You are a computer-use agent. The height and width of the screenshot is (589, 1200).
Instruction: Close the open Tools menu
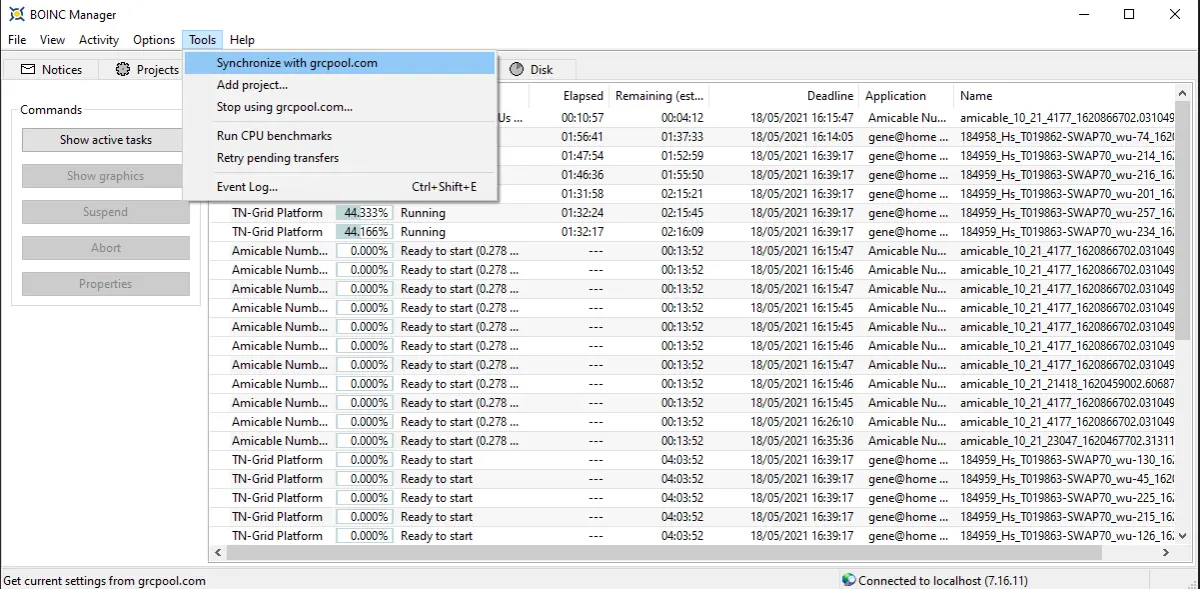tap(203, 40)
